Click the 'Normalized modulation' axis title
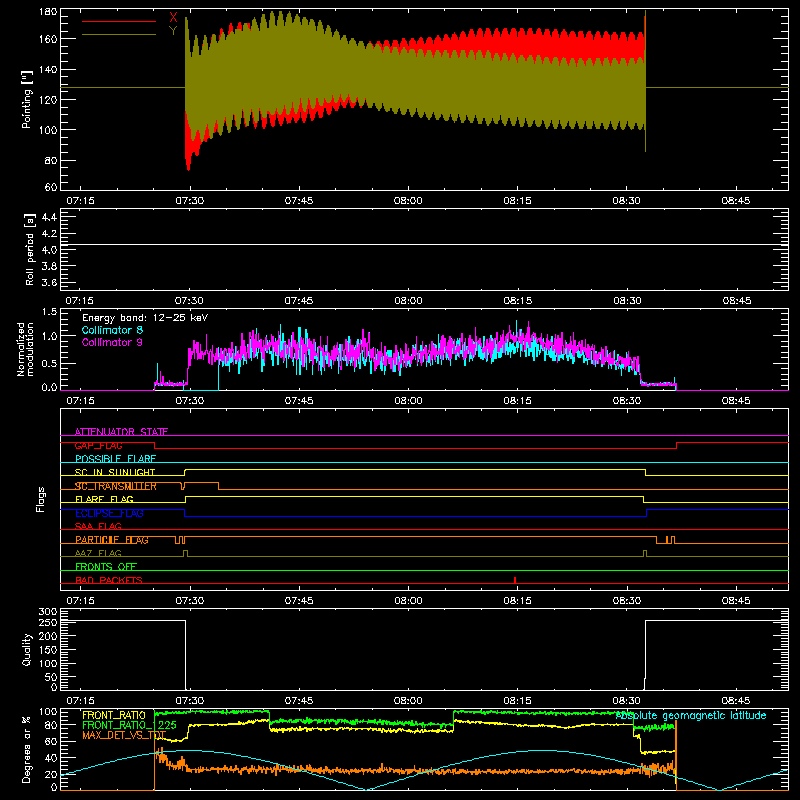The image size is (800, 800). point(26,349)
